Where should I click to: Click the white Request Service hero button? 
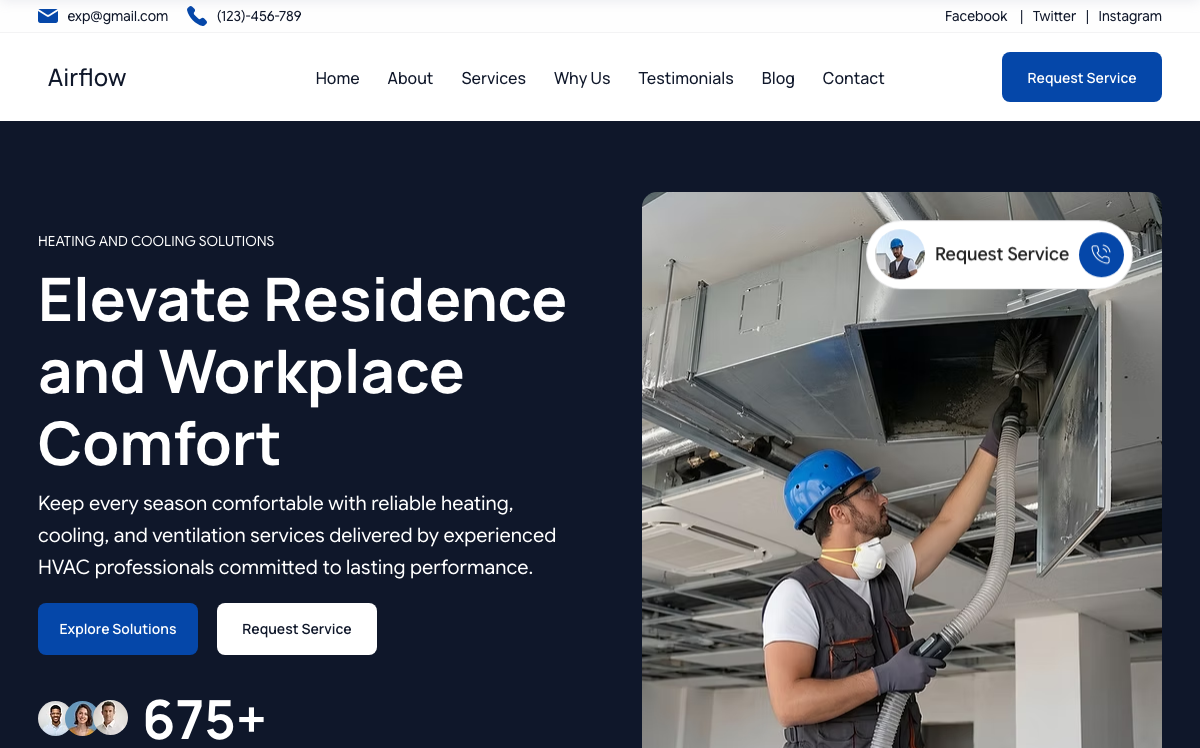point(297,629)
